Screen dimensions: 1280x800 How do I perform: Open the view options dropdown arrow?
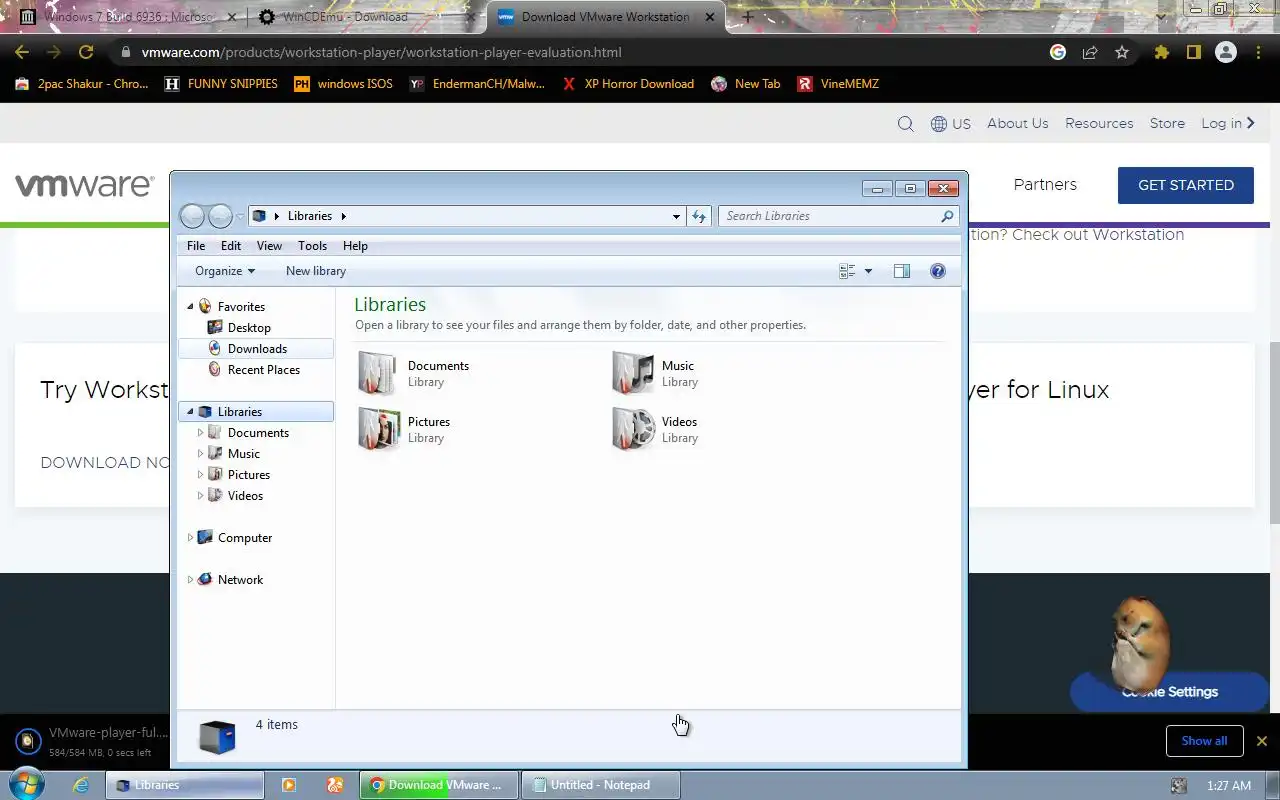pos(868,271)
